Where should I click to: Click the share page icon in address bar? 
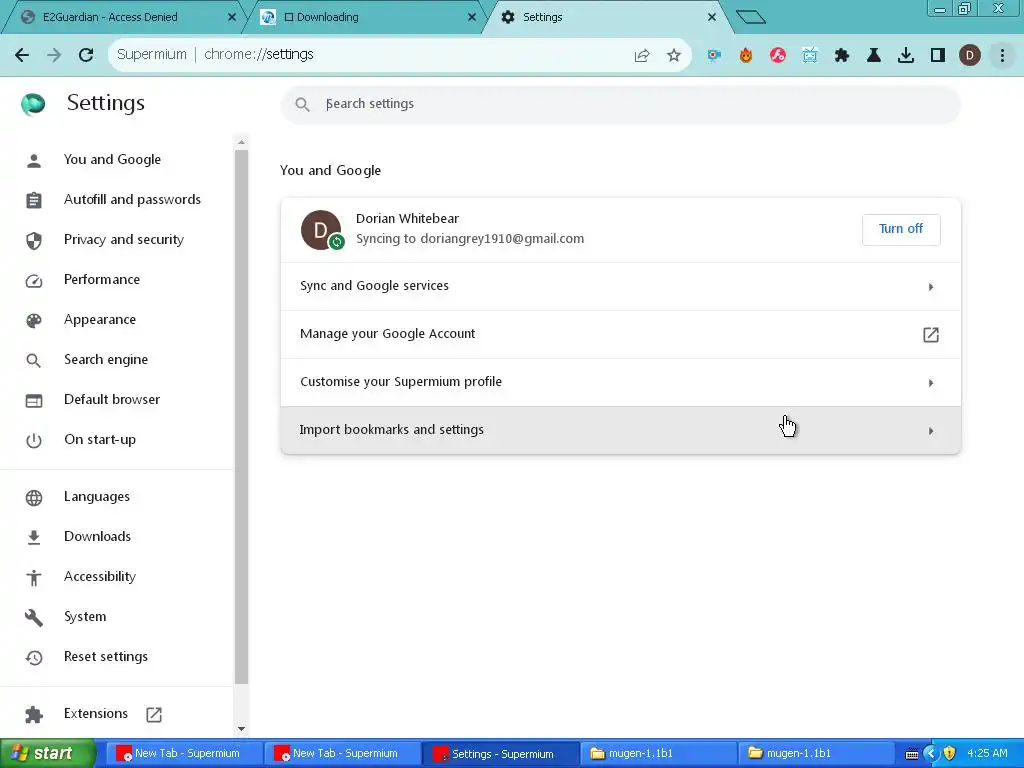(x=642, y=56)
